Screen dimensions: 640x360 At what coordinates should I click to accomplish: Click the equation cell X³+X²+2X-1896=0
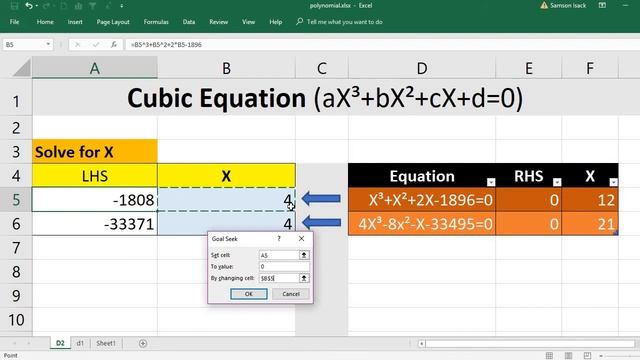point(422,200)
